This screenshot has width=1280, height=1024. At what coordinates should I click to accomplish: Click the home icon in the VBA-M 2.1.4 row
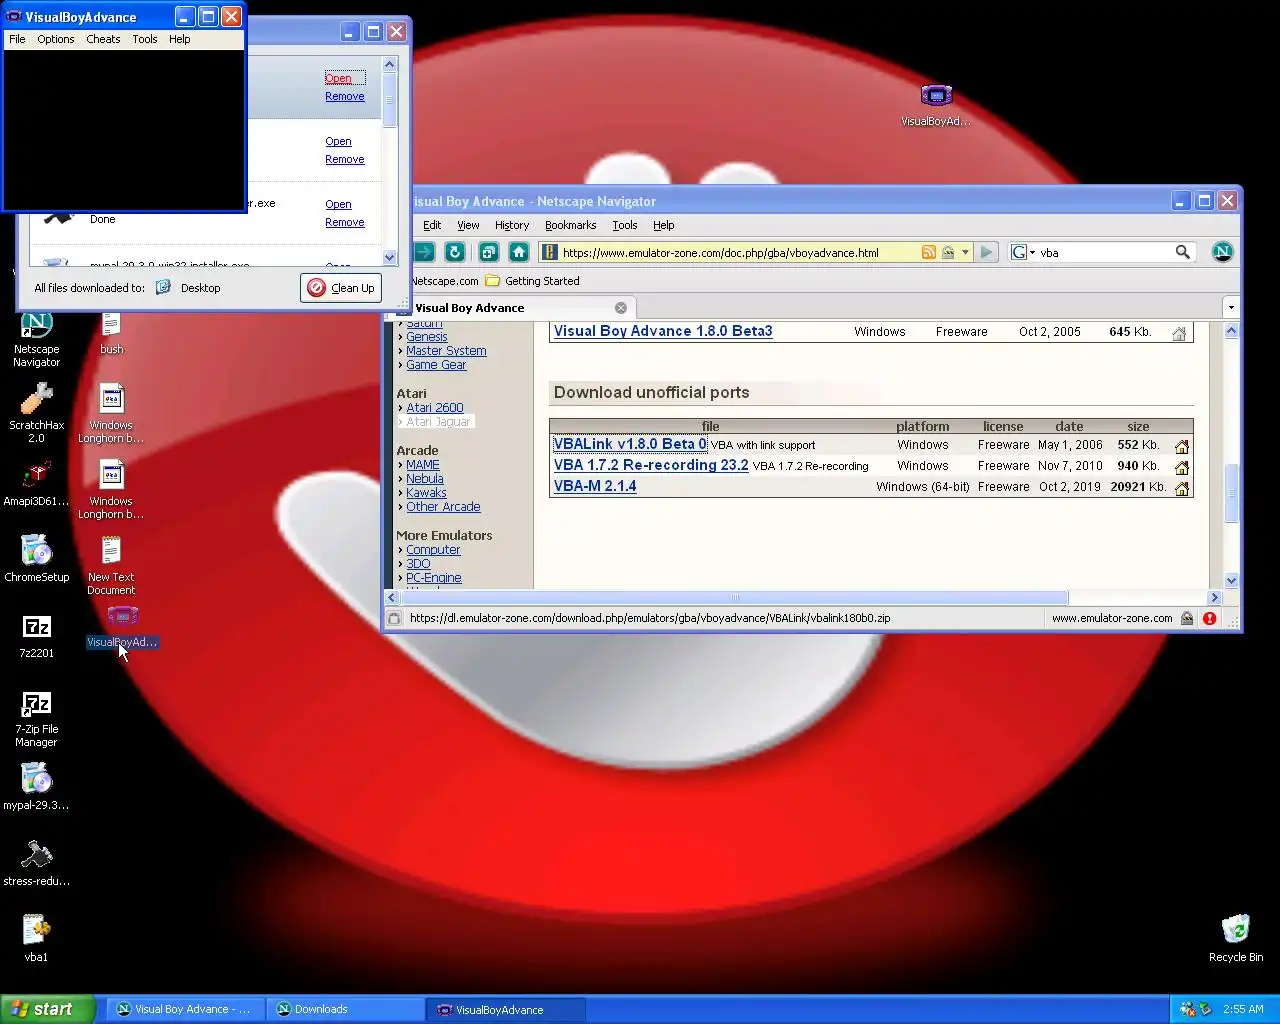[x=1181, y=488]
